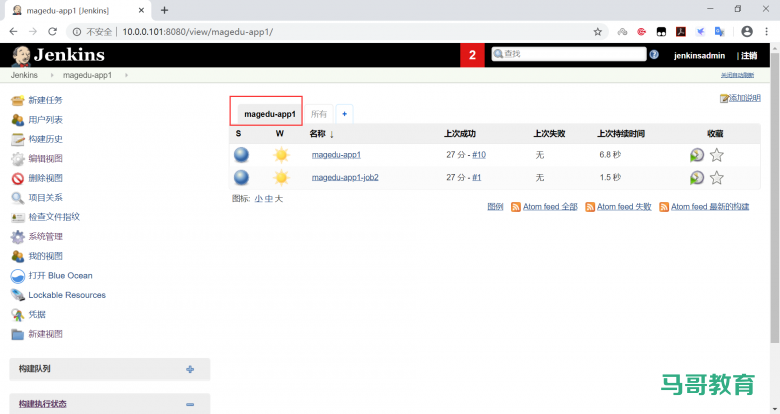Click blue status ball of magedu-app1-job2

241,178
